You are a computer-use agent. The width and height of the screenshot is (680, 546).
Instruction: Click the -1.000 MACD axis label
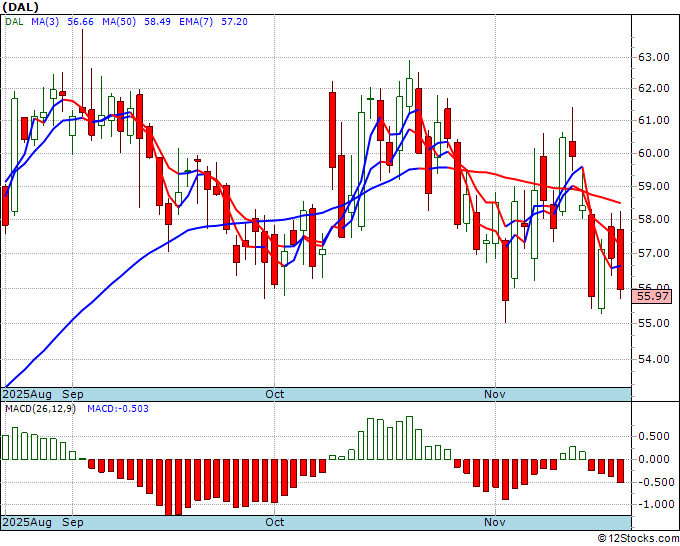(x=654, y=505)
